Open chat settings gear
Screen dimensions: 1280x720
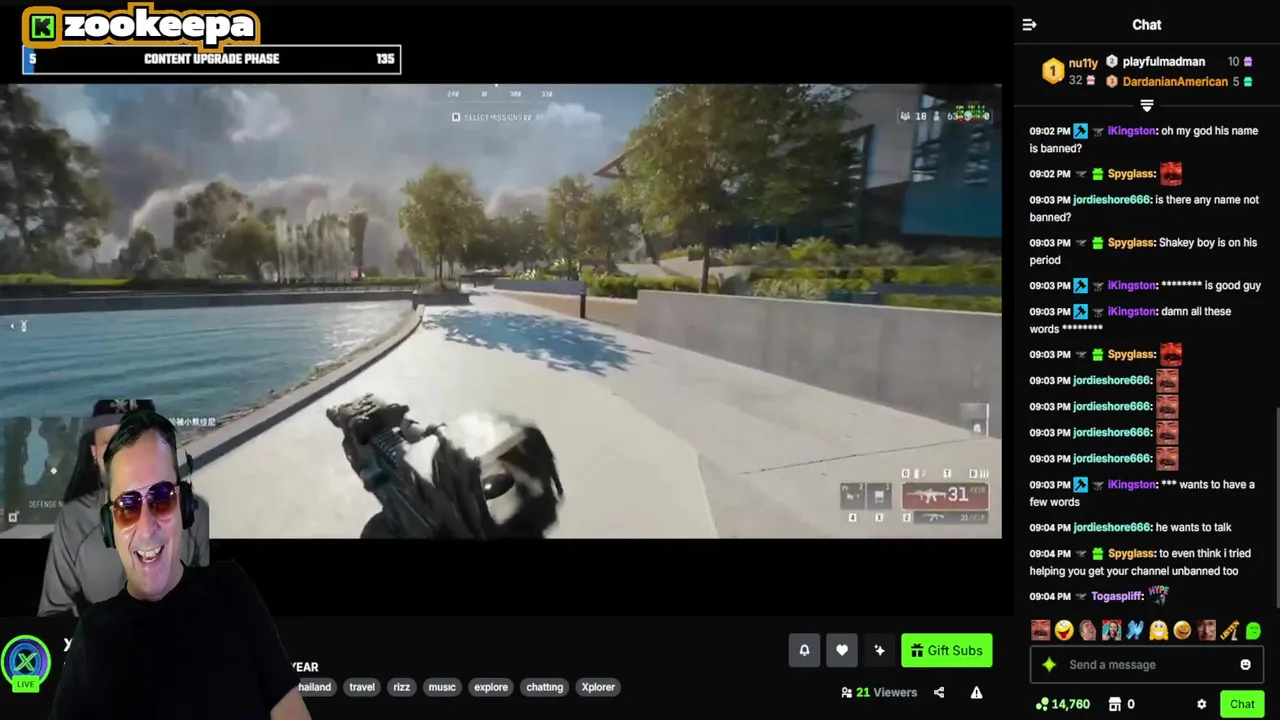click(x=1202, y=705)
